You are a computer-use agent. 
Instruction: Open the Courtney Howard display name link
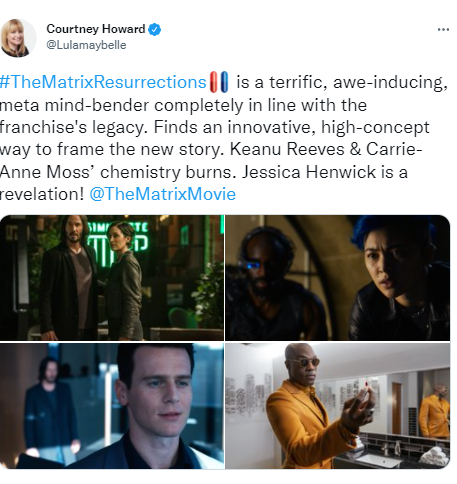(x=96, y=29)
